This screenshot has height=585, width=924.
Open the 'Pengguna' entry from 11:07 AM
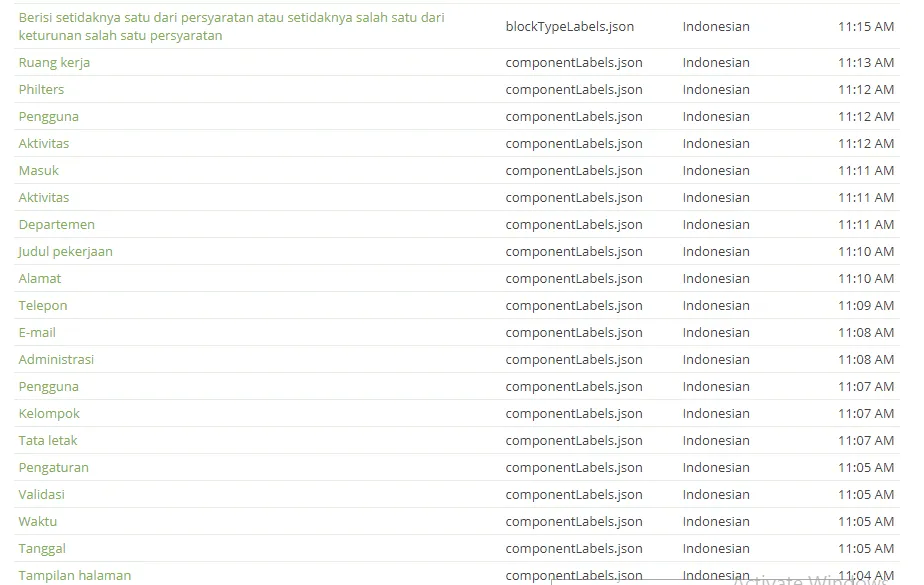[x=48, y=386]
